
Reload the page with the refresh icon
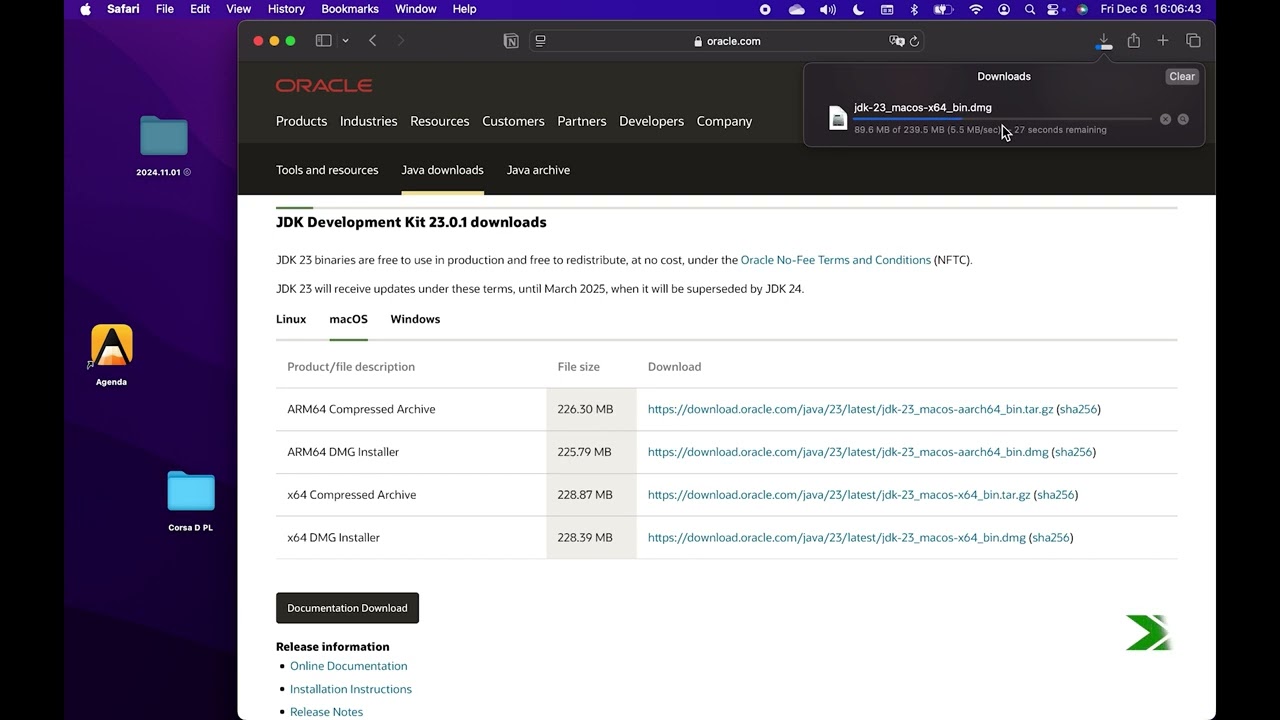click(914, 41)
